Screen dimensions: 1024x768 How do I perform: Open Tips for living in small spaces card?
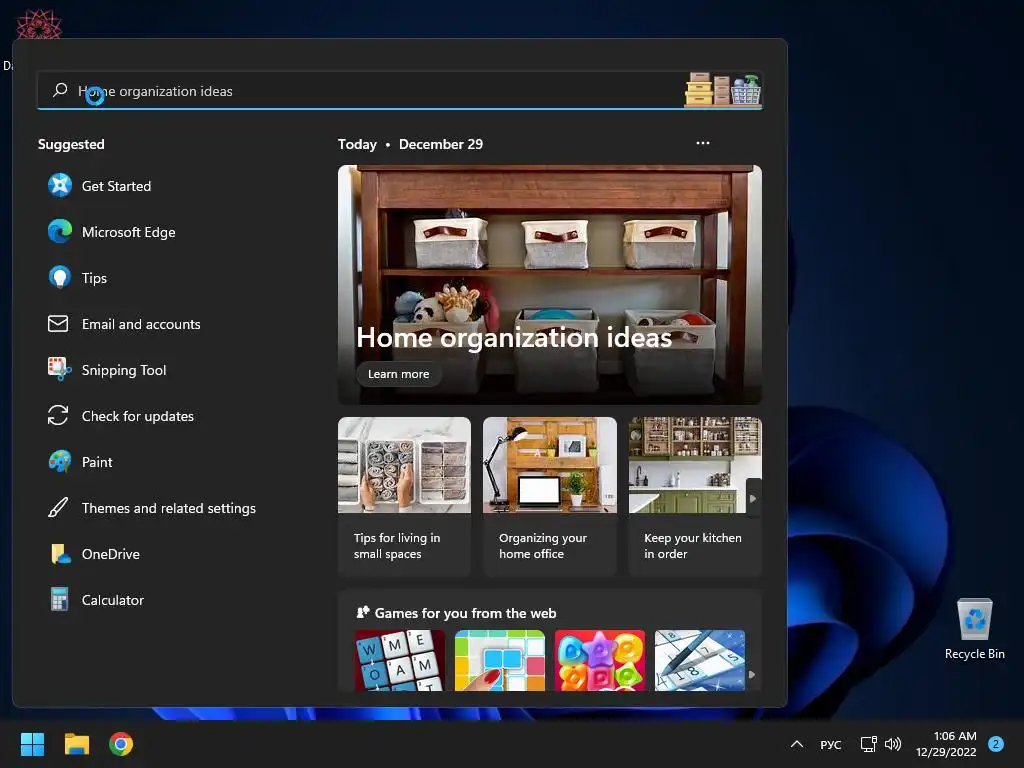pyautogui.click(x=404, y=496)
